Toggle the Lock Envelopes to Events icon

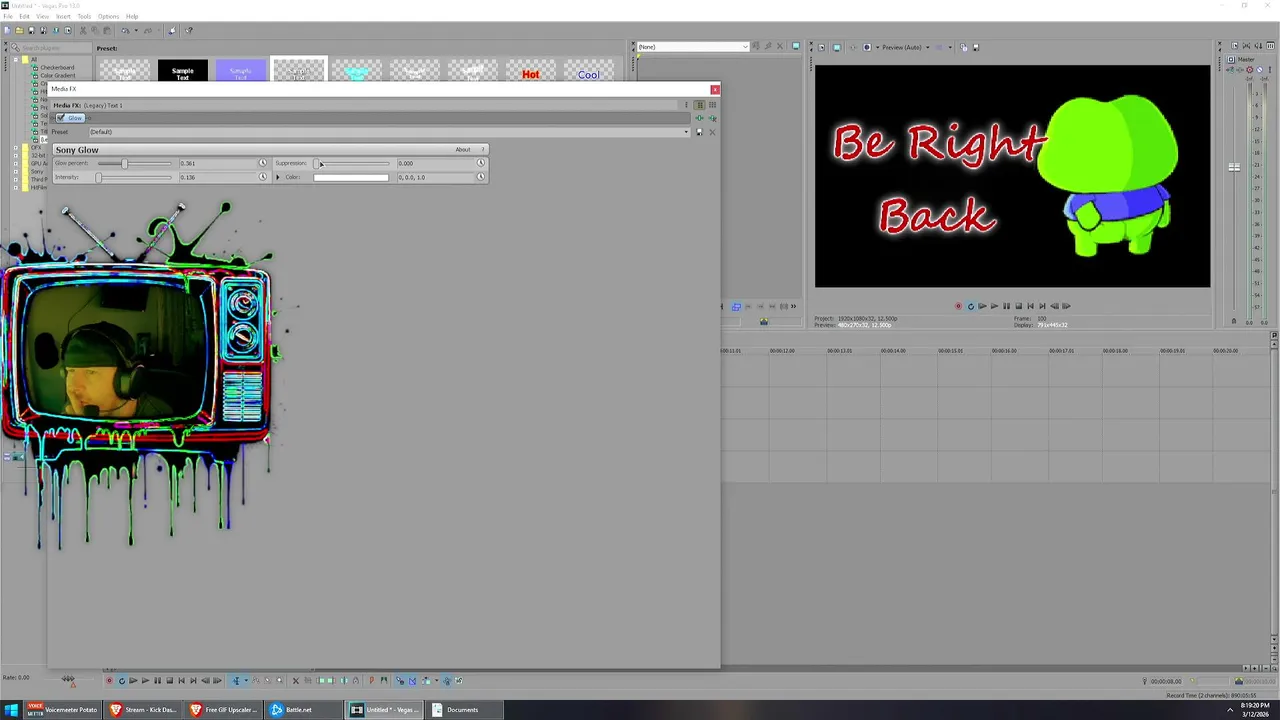(447, 681)
